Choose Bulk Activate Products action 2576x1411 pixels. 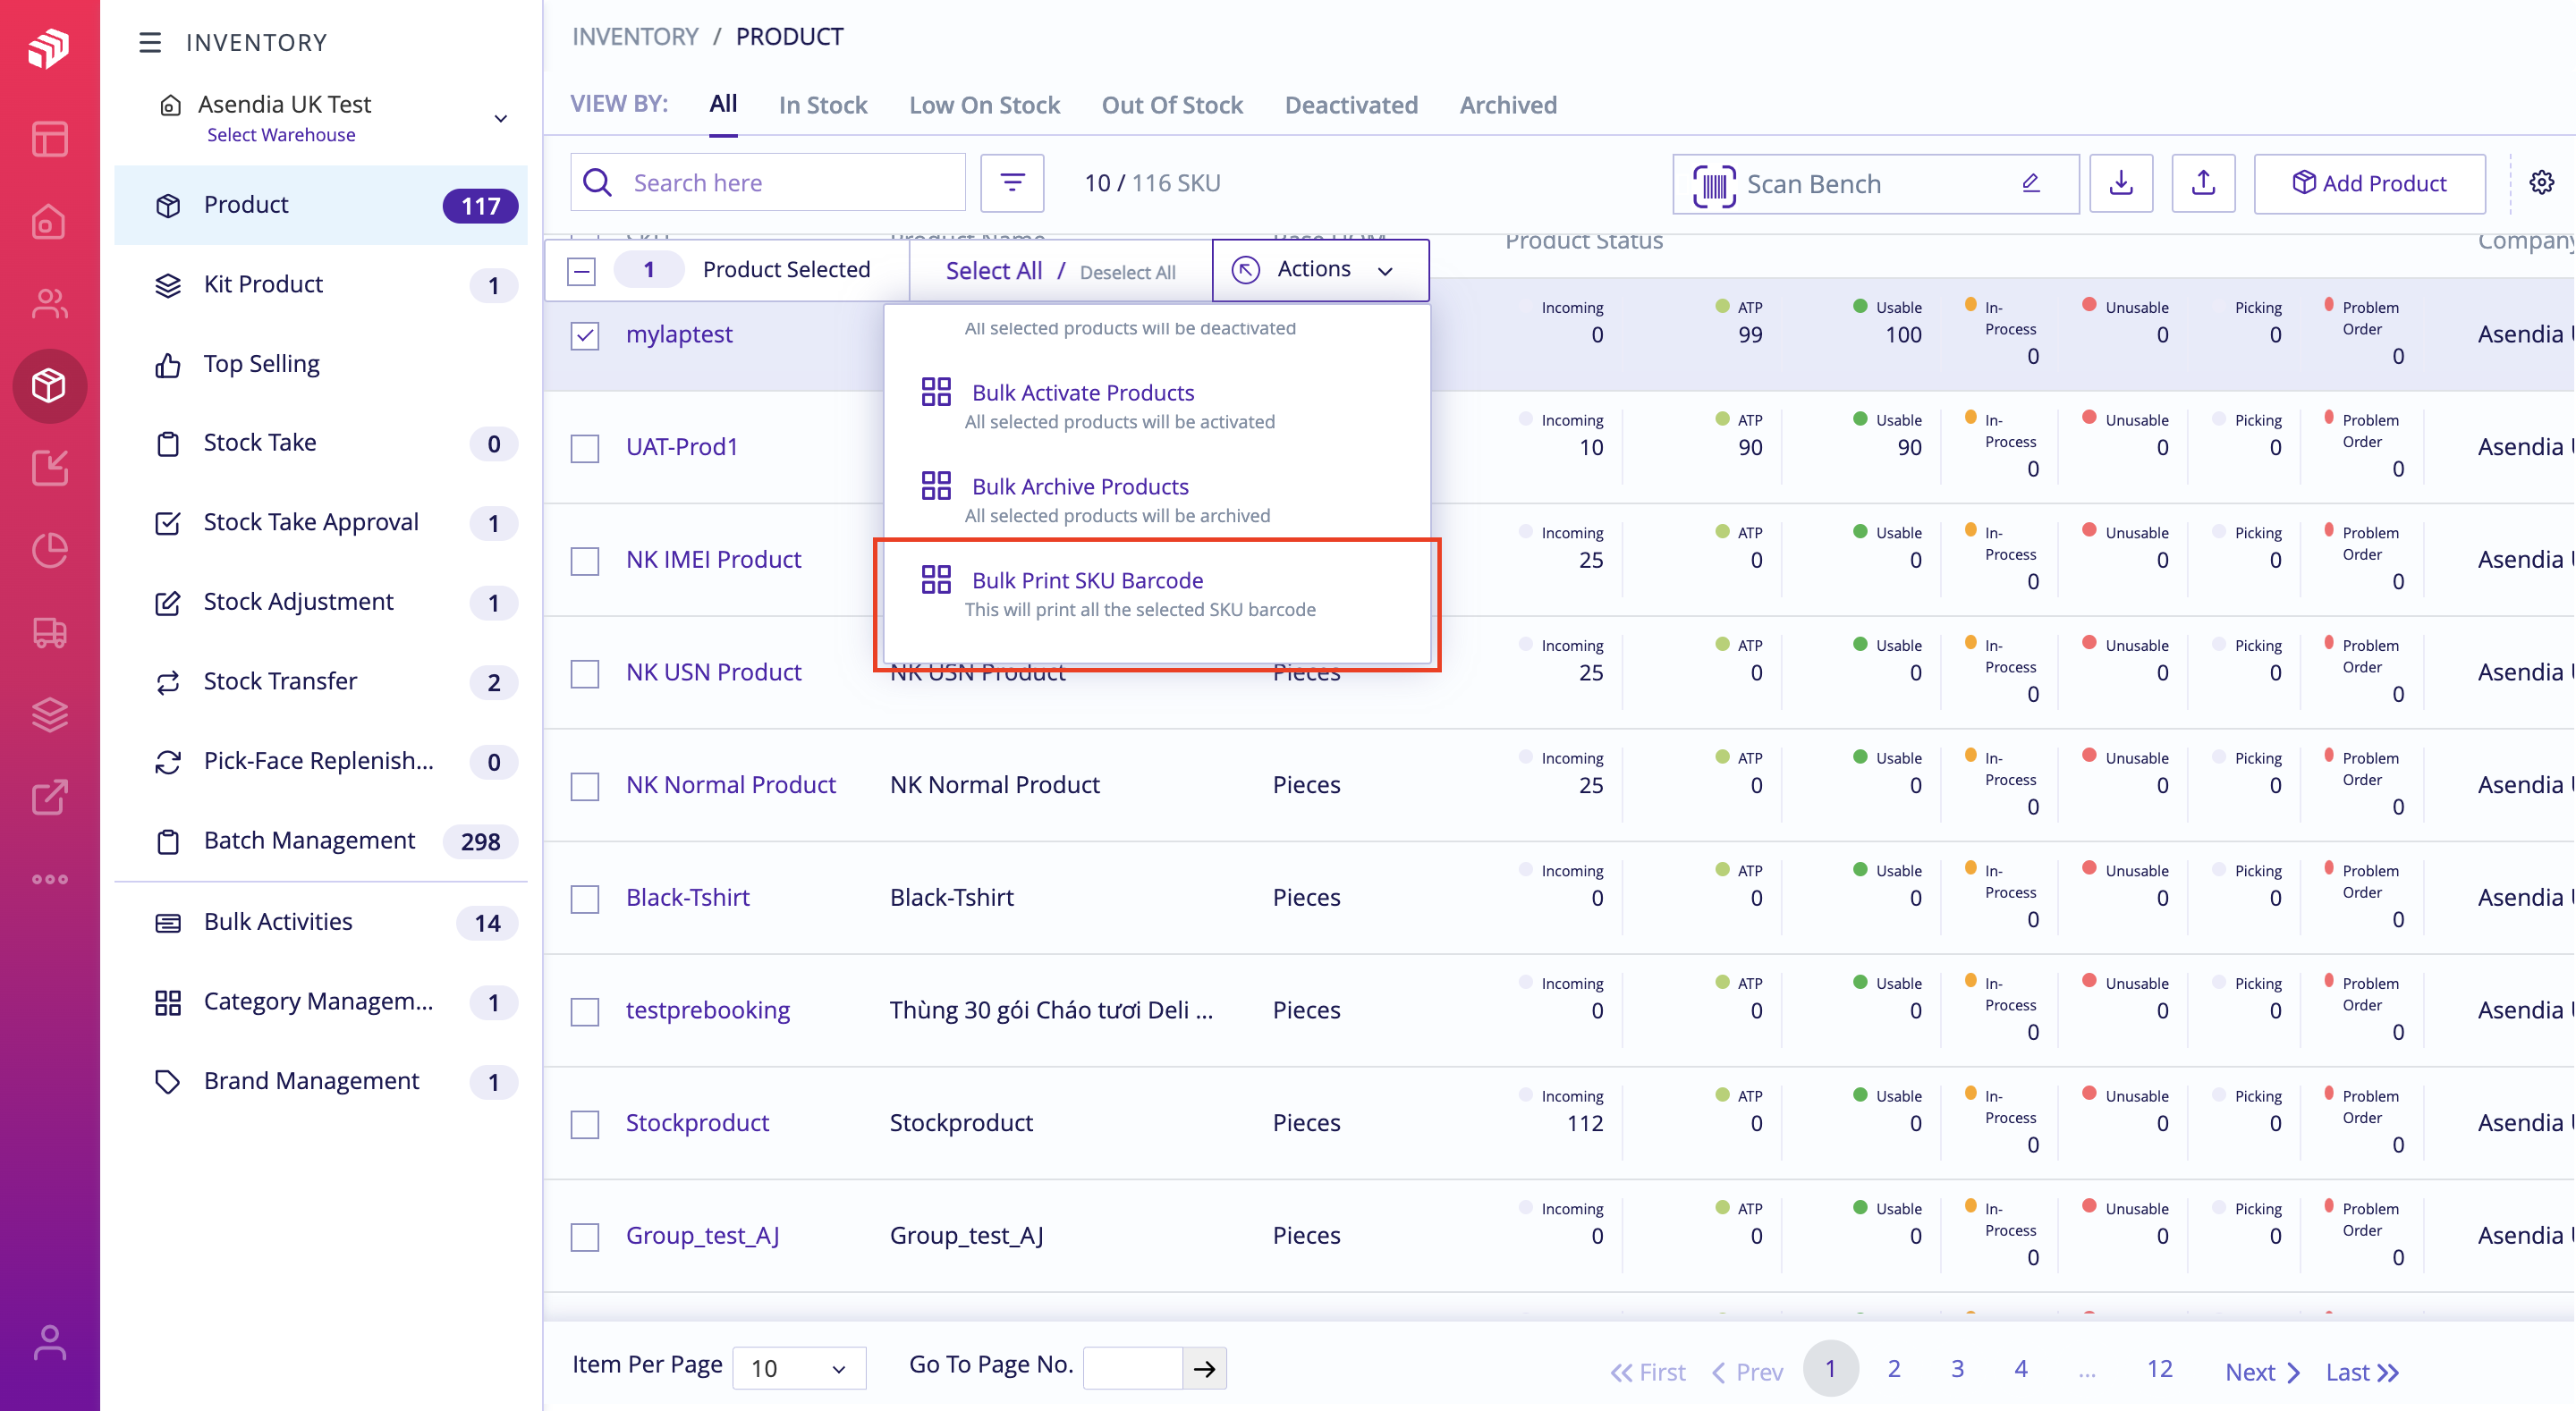(1156, 405)
